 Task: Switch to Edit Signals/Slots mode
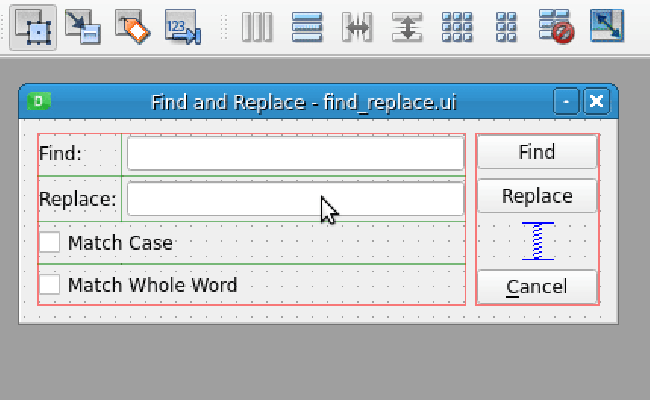pyautogui.click(x=83, y=27)
